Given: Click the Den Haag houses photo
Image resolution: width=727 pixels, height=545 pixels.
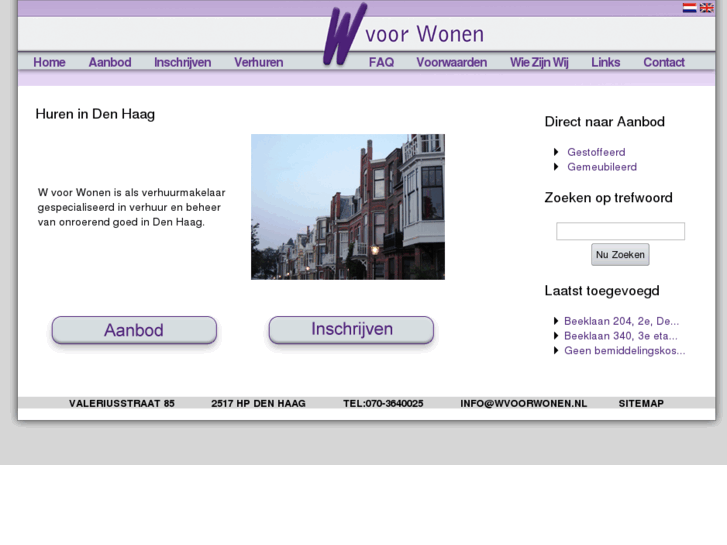Looking at the screenshot, I should coord(348,207).
